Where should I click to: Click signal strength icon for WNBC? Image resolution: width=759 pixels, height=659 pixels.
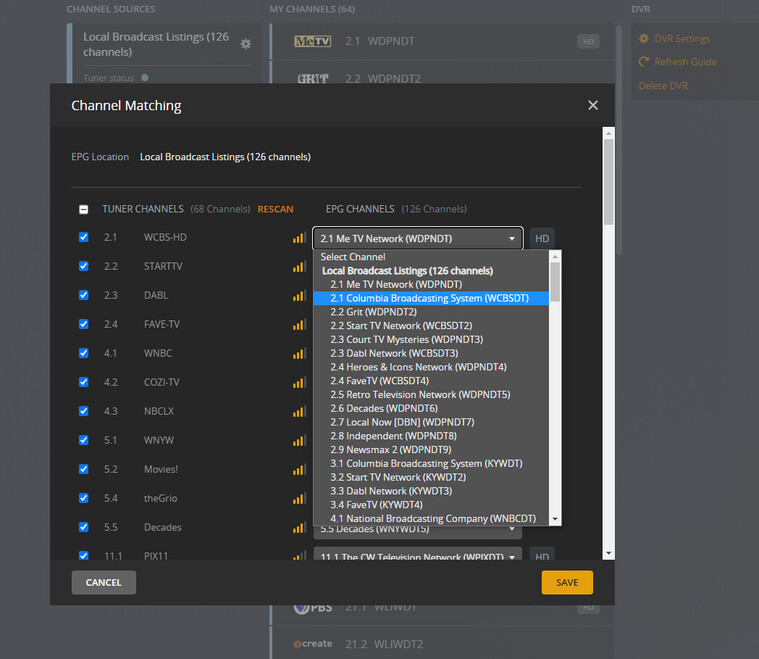tap(299, 354)
